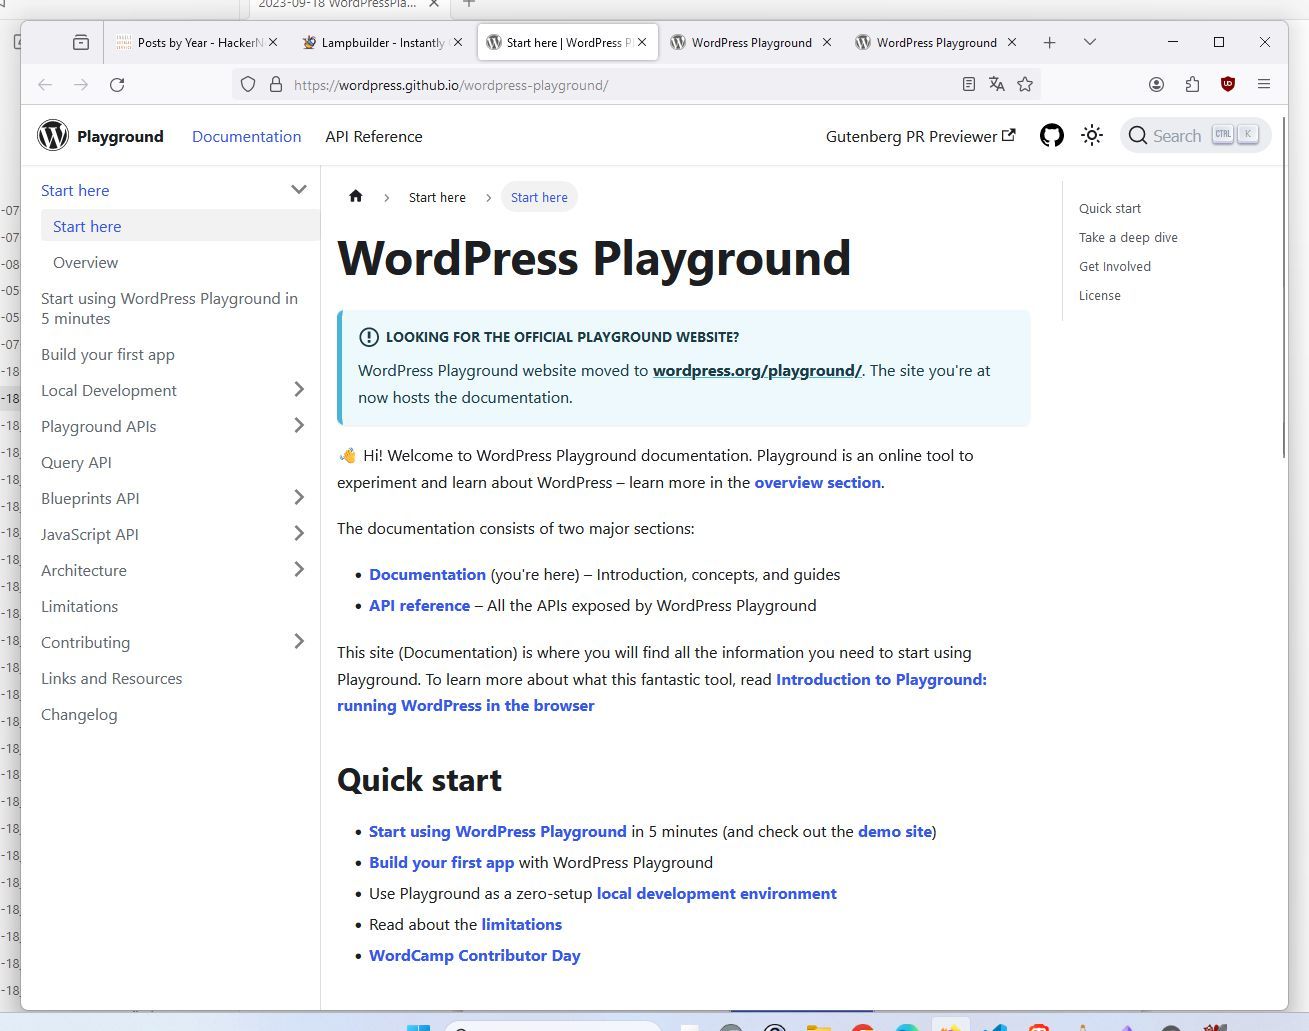Close the Posts by Year - HackerNews tab

pos(273,42)
